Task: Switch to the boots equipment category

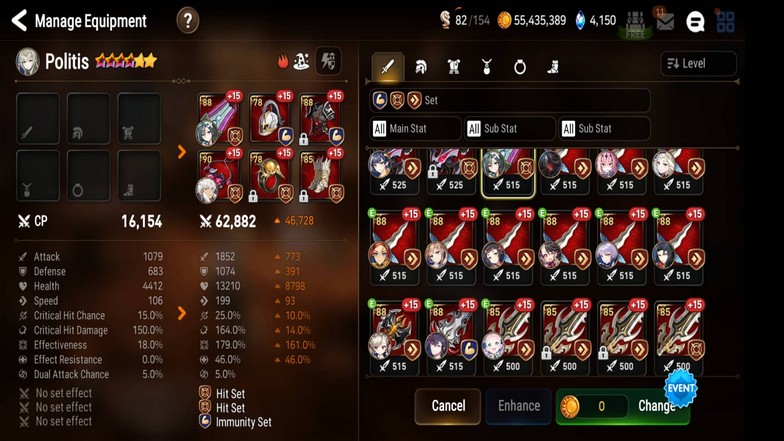Action: [x=552, y=66]
